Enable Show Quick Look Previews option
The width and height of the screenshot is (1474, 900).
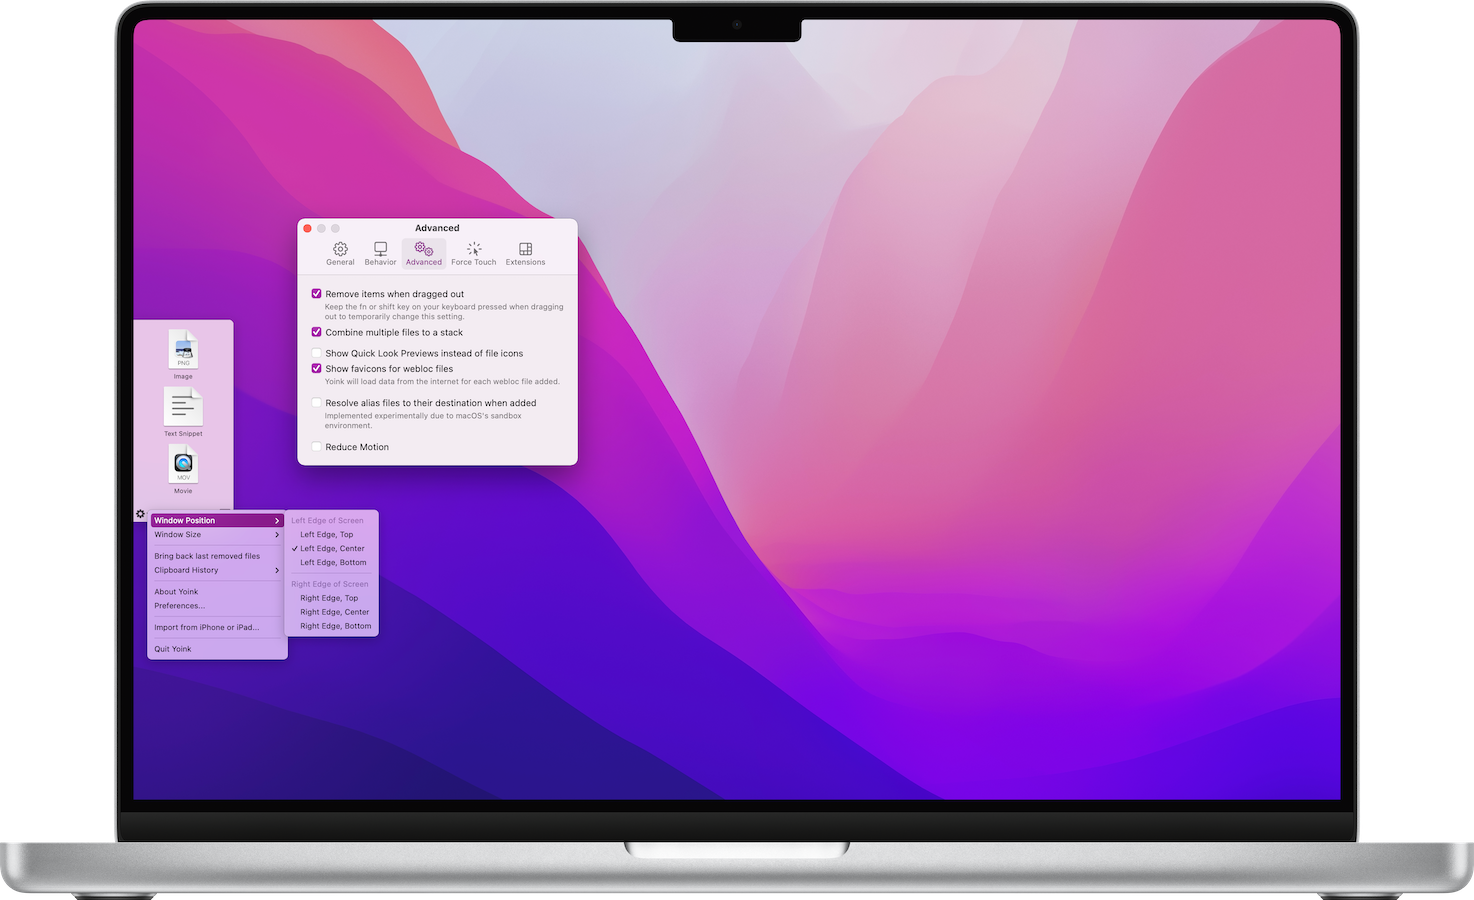[x=316, y=352]
